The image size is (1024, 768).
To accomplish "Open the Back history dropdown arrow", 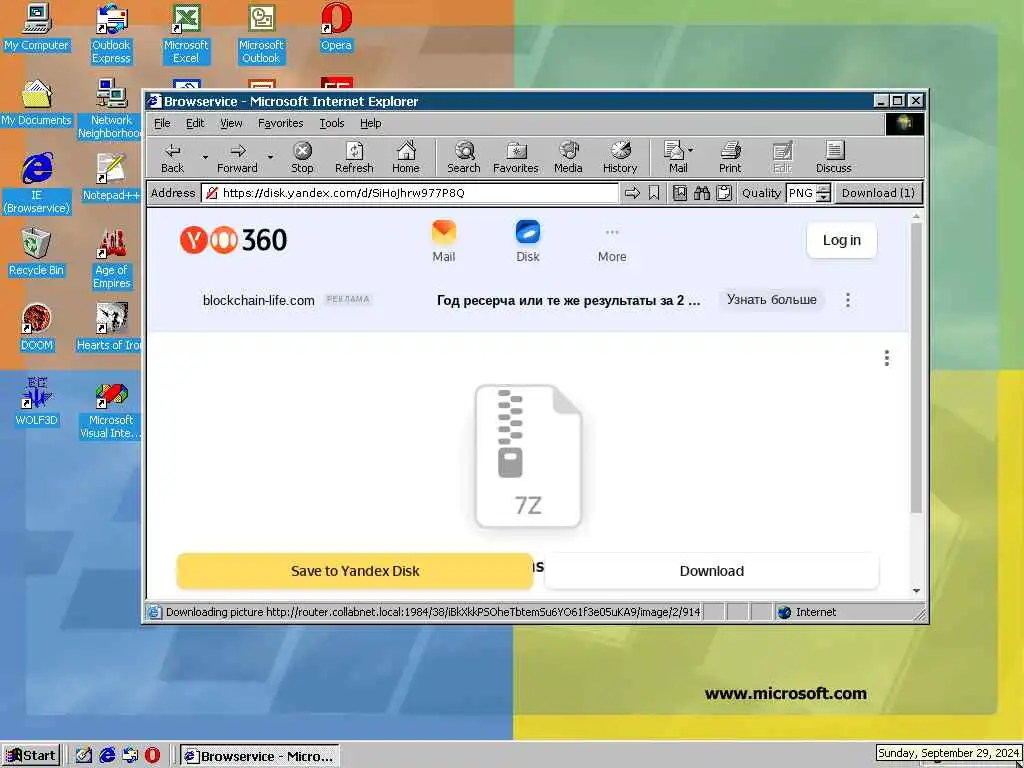I will (x=204, y=157).
